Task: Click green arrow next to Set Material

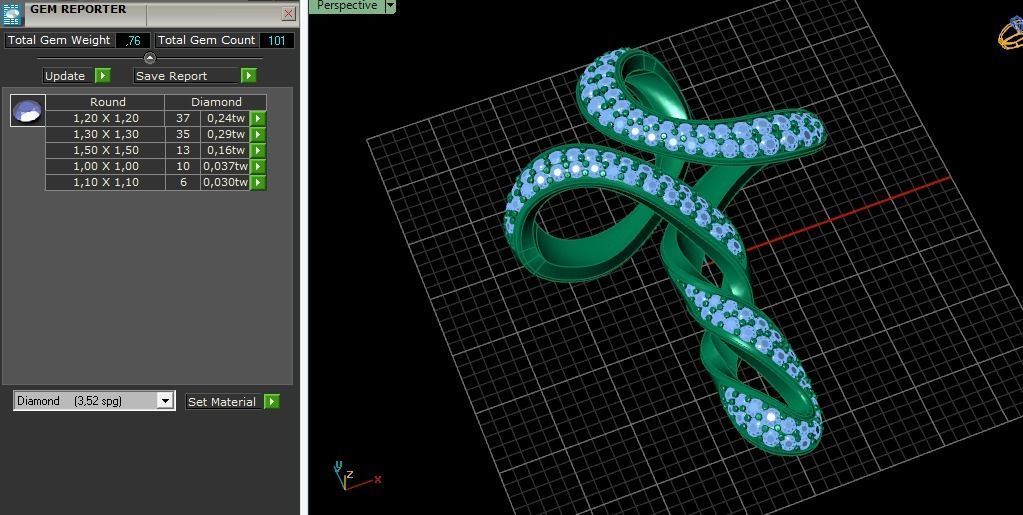Action: pyautogui.click(x=271, y=401)
